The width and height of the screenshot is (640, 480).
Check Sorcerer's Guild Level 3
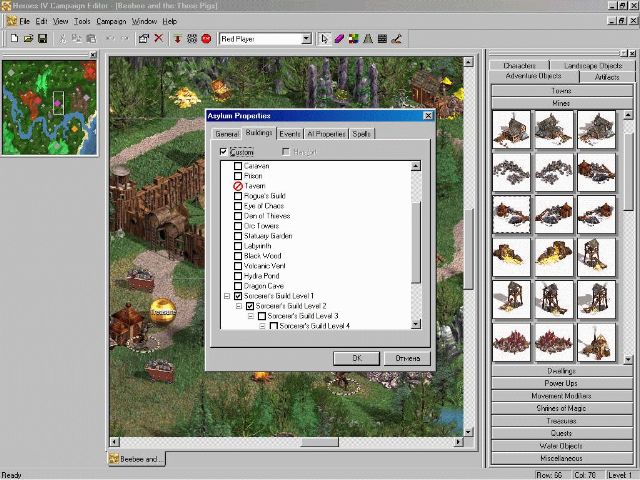[262, 316]
